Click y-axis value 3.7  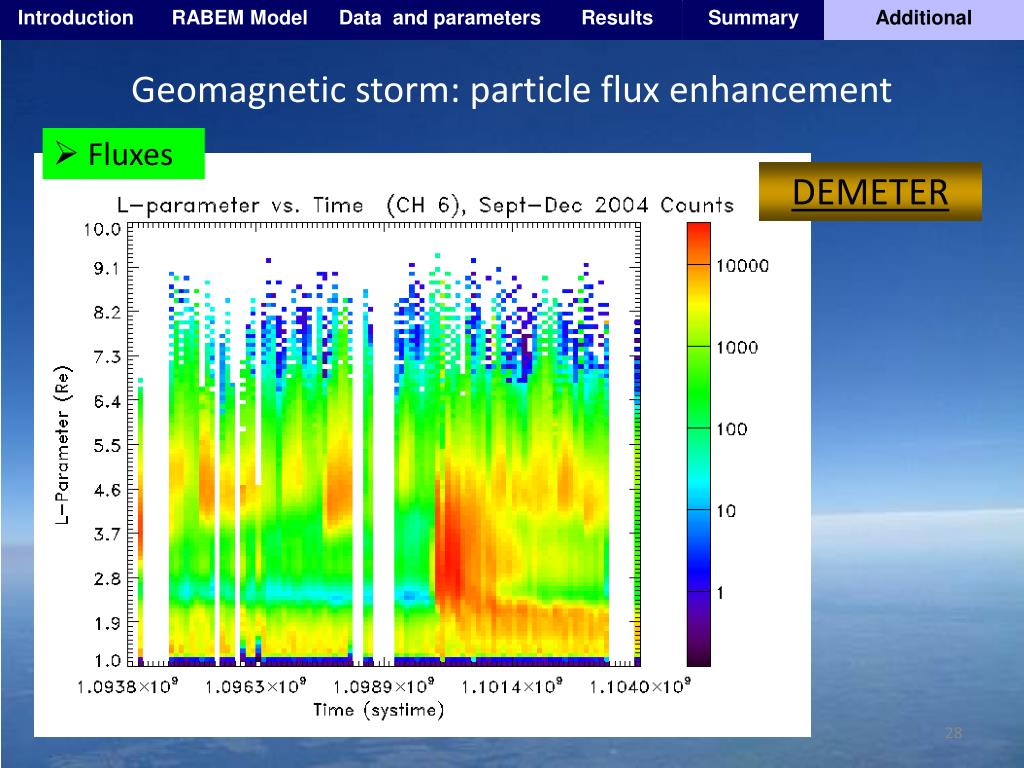coord(107,534)
